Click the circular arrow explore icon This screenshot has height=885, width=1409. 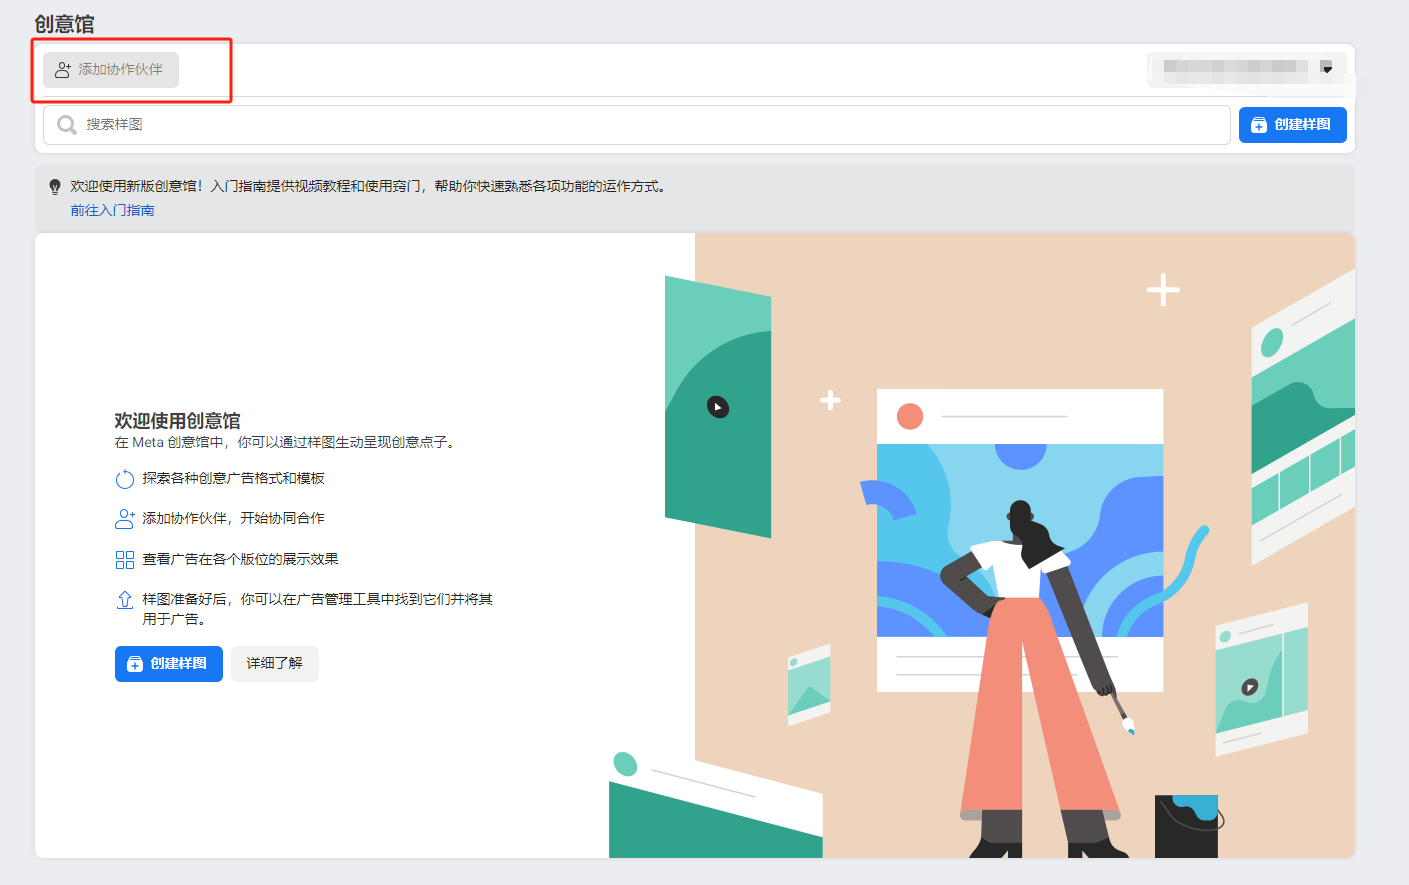tap(125, 479)
